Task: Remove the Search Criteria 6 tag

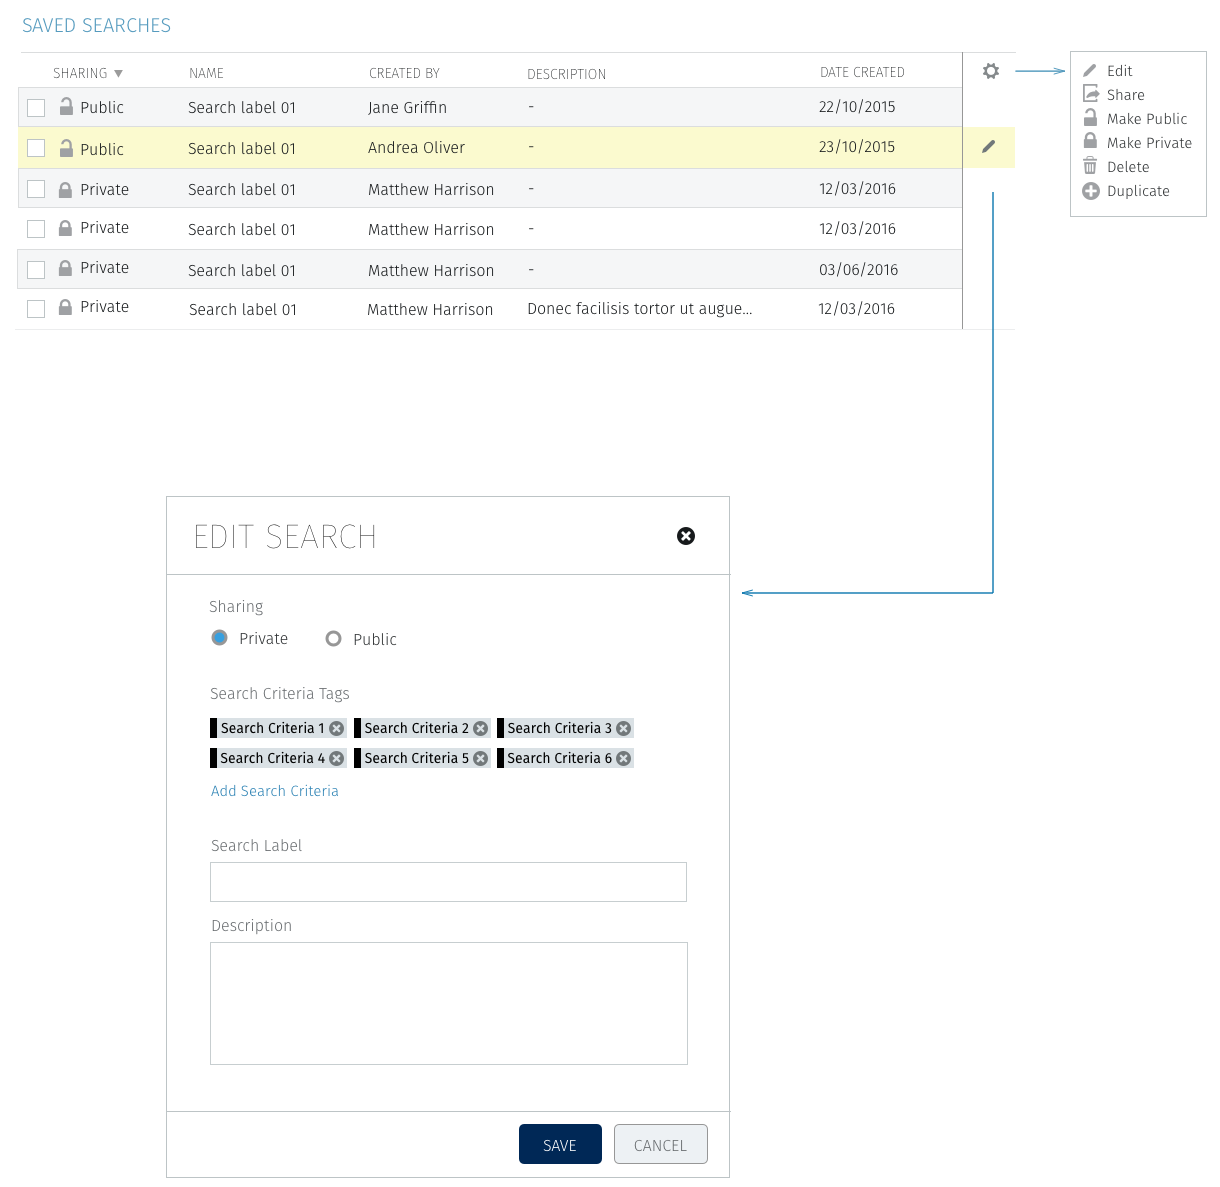Action: click(x=623, y=758)
